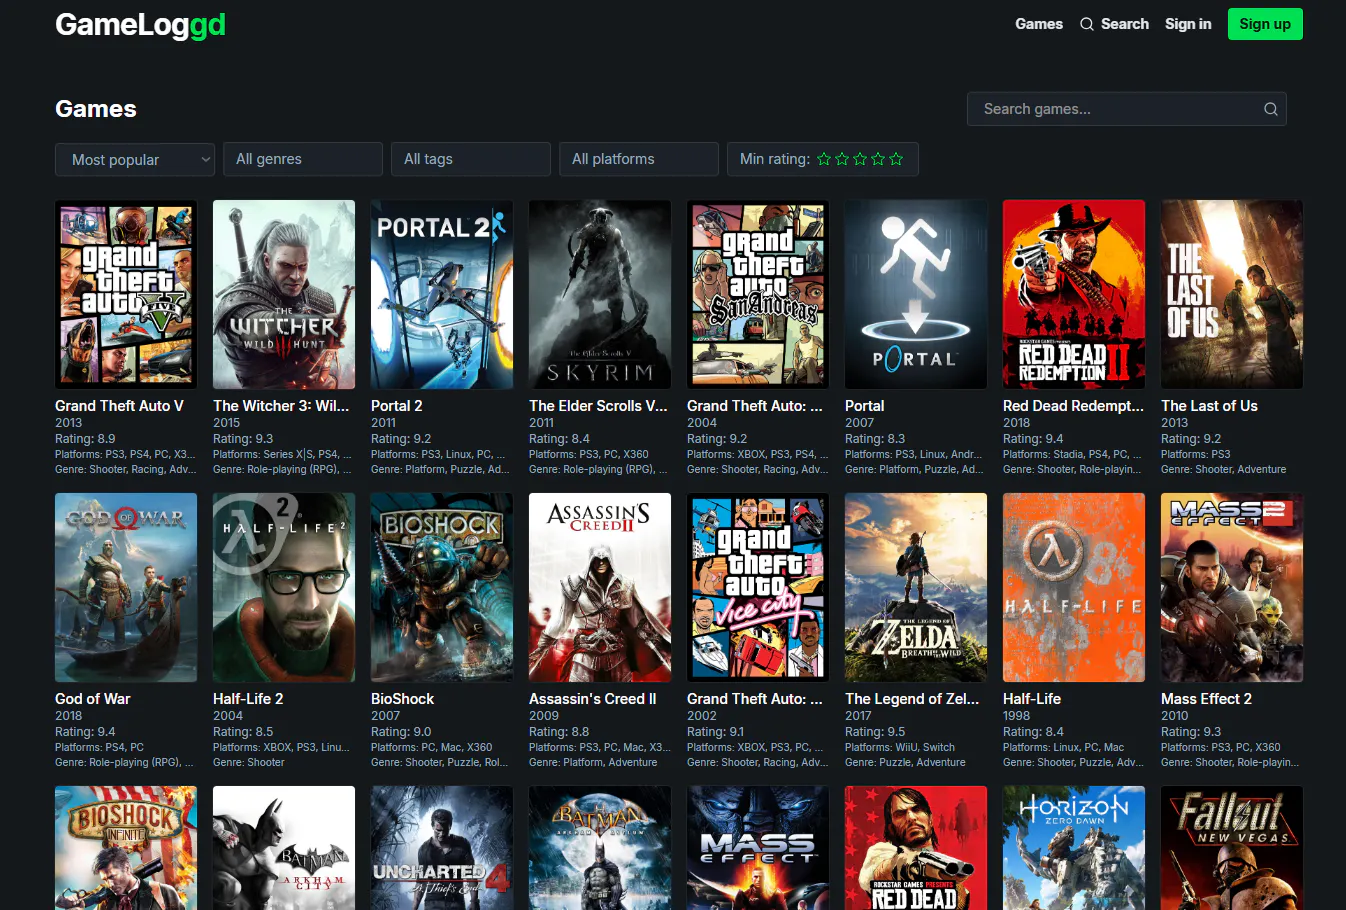This screenshot has height=910, width=1346.
Task: Open the Mass Effect 2 cover
Action: pyautogui.click(x=1232, y=587)
